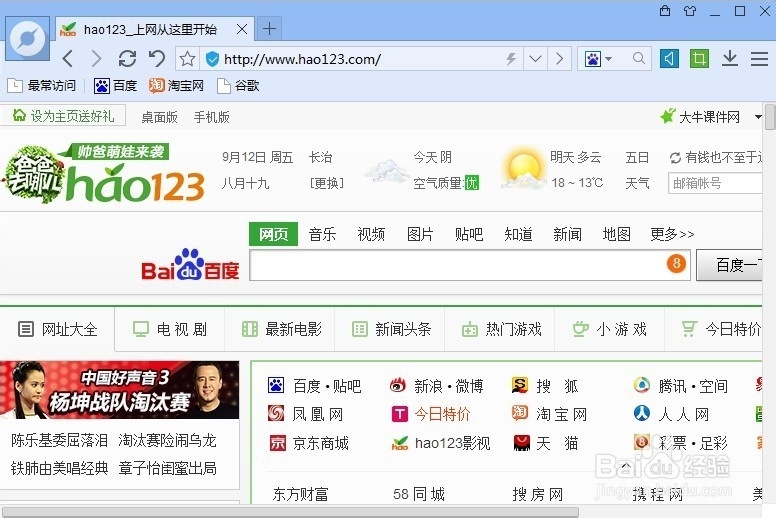Click the 百度一下 search button

tap(729, 265)
